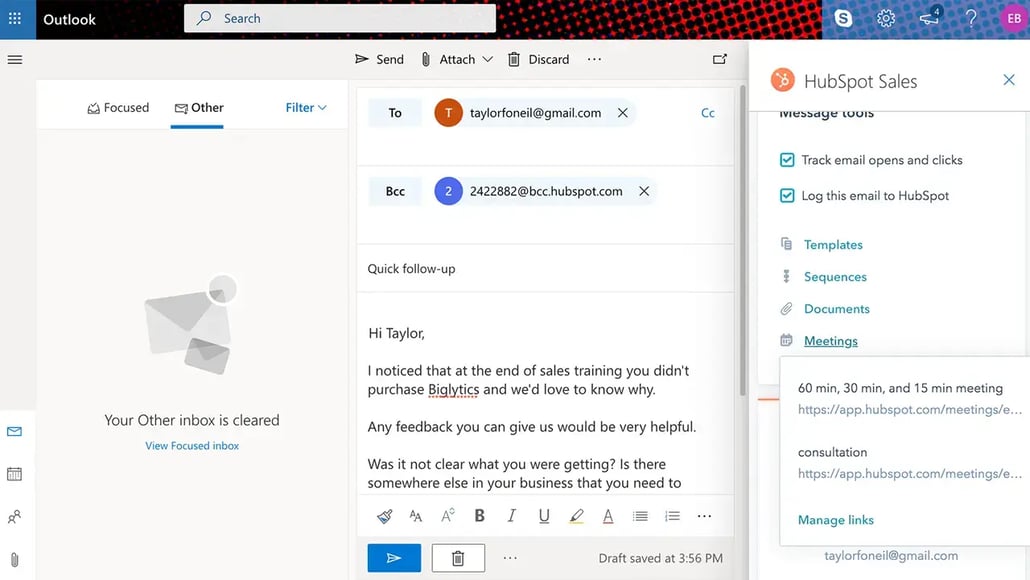The width and height of the screenshot is (1030, 580).
Task: Click the Increase font size superscript icon
Action: 448,516
